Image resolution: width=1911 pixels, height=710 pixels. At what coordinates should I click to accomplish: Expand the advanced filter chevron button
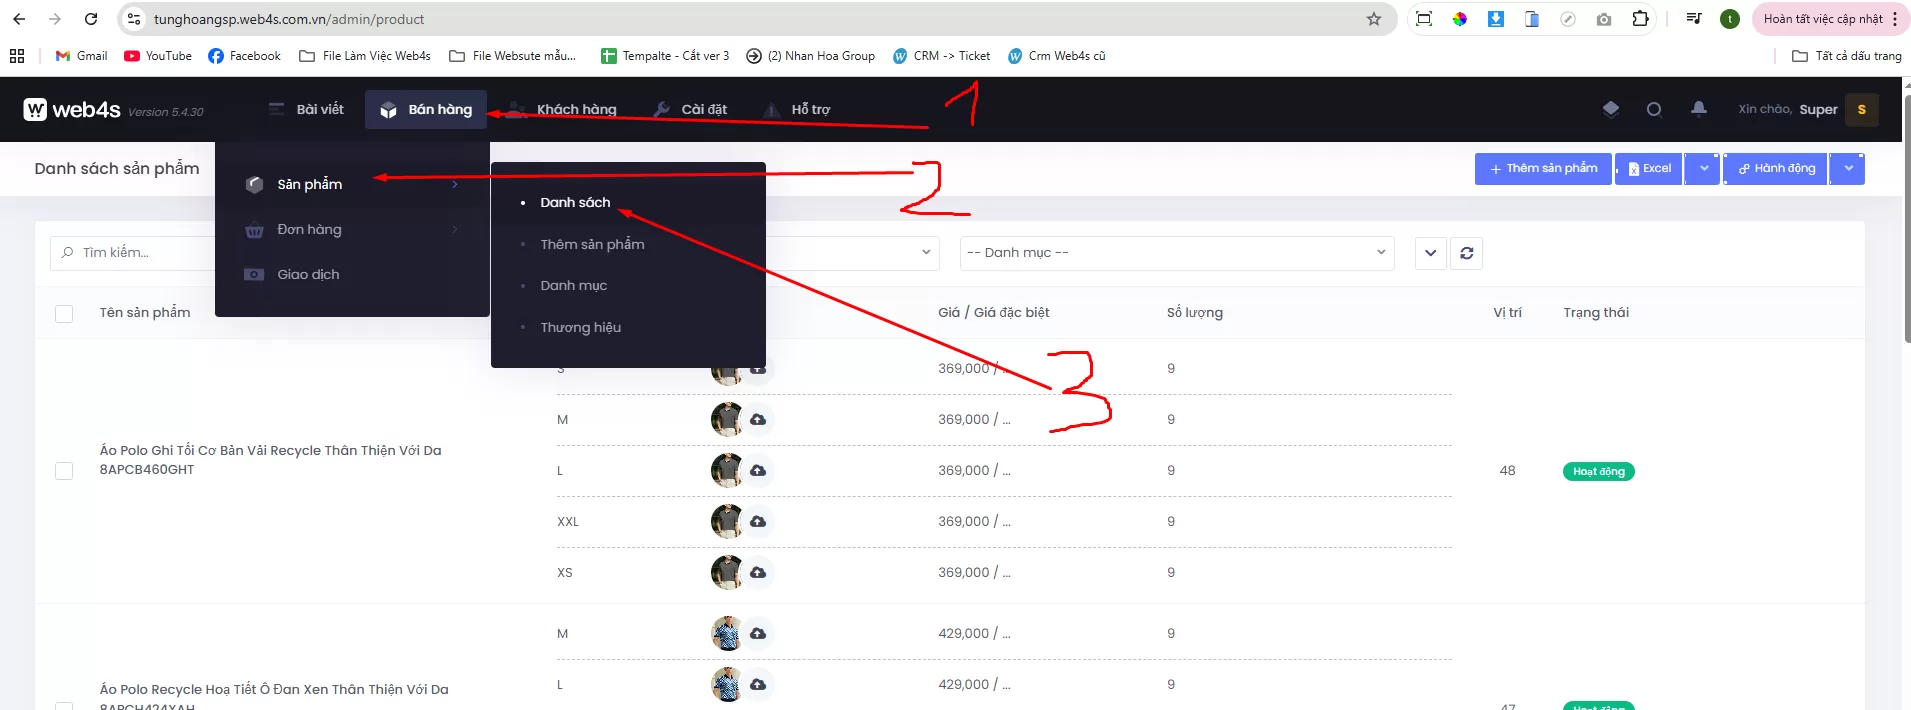(x=1430, y=253)
